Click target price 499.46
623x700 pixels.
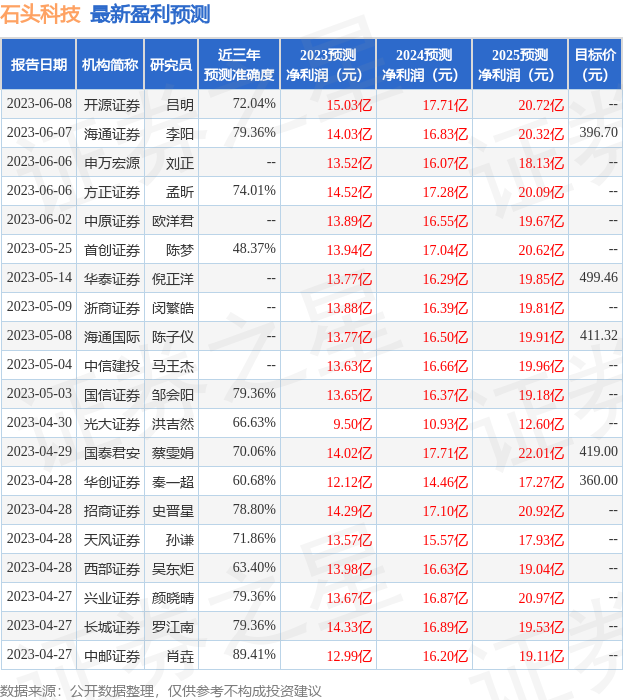598,278
